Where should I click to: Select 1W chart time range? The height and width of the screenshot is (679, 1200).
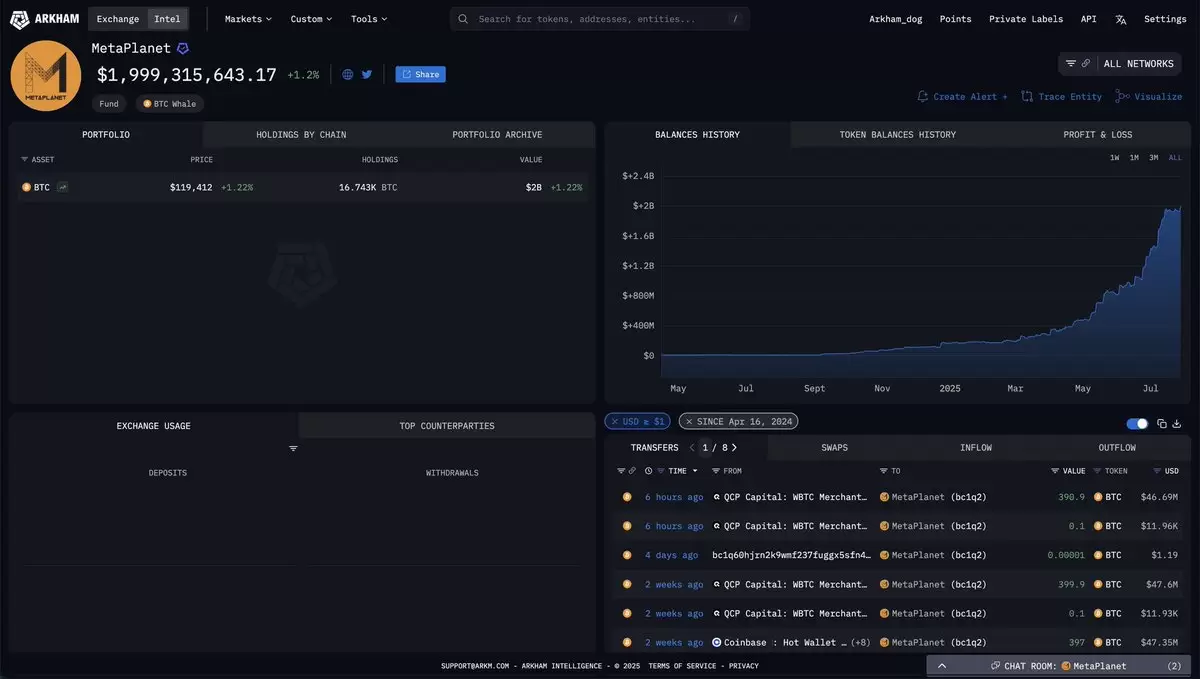(x=1115, y=158)
